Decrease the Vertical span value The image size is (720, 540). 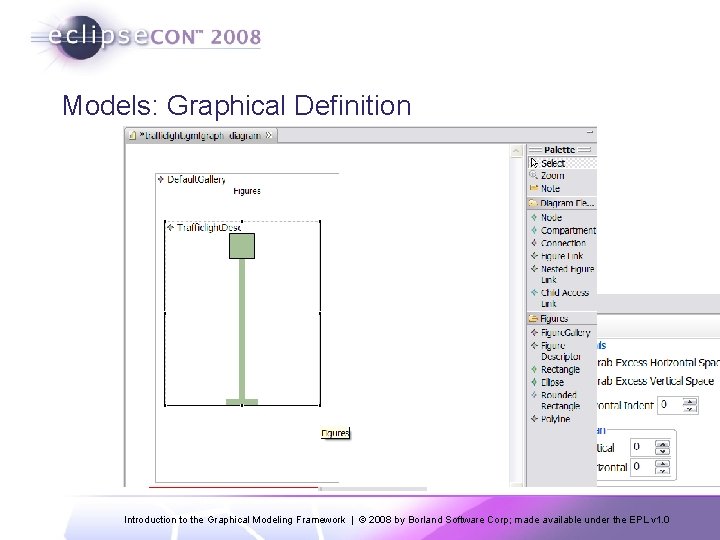tap(662, 451)
